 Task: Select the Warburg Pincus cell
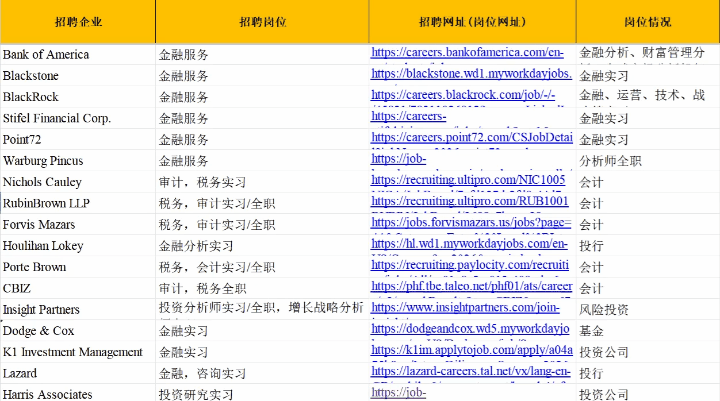(x=78, y=161)
